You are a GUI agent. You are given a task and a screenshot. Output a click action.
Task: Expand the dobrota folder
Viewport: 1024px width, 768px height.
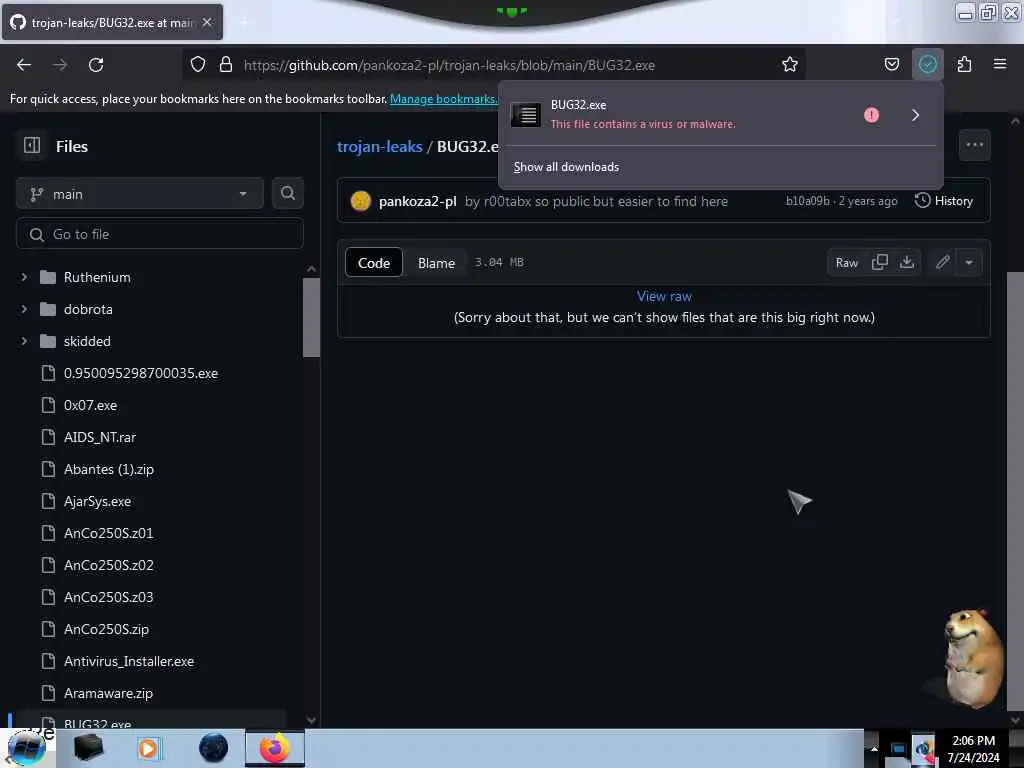point(24,309)
